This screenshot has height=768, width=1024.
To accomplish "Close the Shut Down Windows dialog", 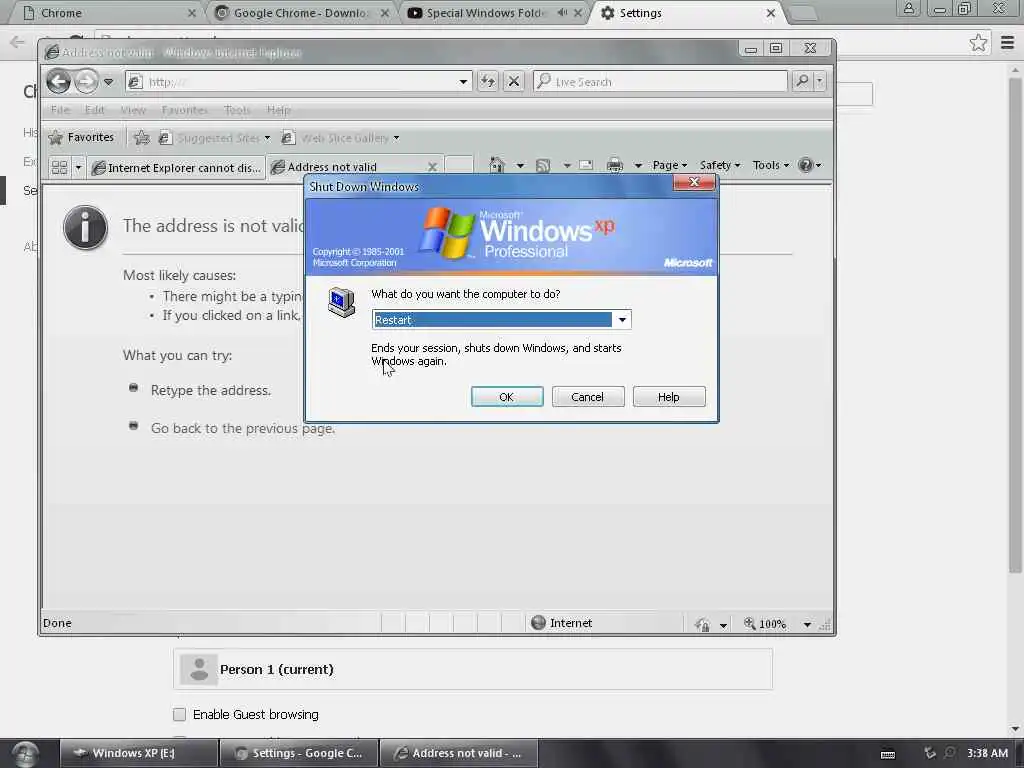I will tap(694, 182).
